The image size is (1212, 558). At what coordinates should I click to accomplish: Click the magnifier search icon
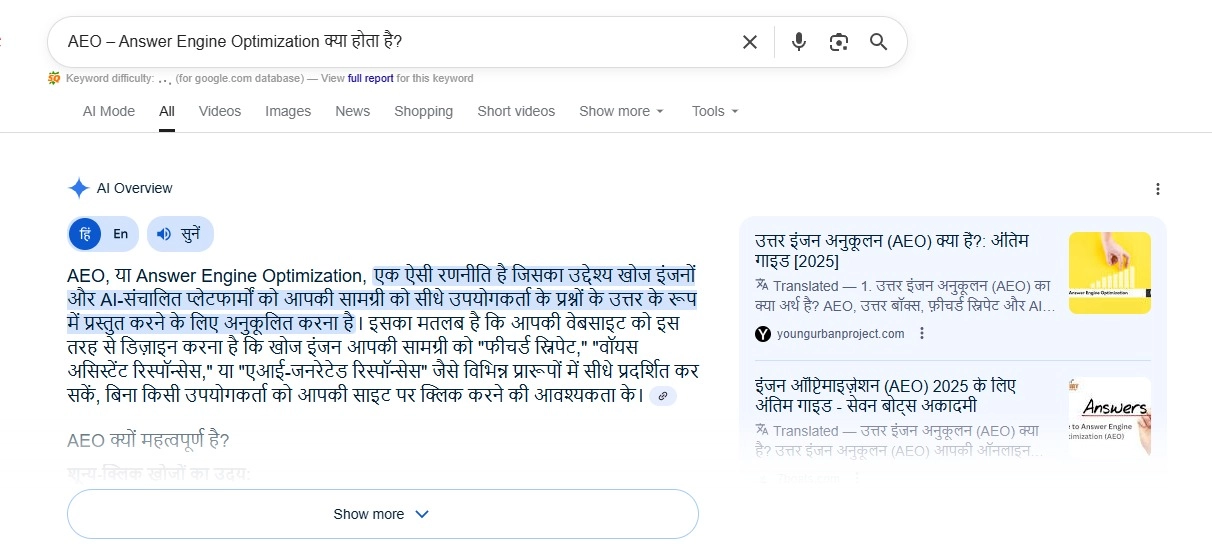tap(878, 42)
